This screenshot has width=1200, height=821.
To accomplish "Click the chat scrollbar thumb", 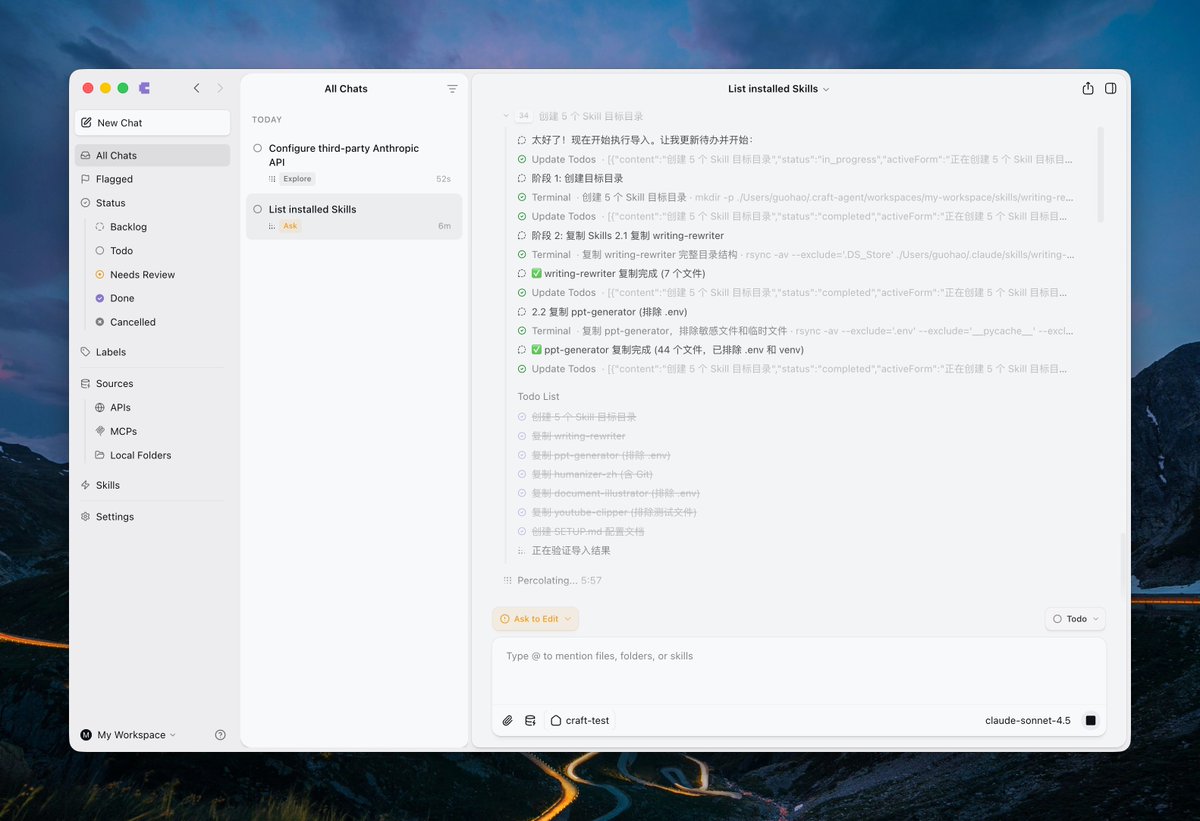I will [x=1100, y=174].
